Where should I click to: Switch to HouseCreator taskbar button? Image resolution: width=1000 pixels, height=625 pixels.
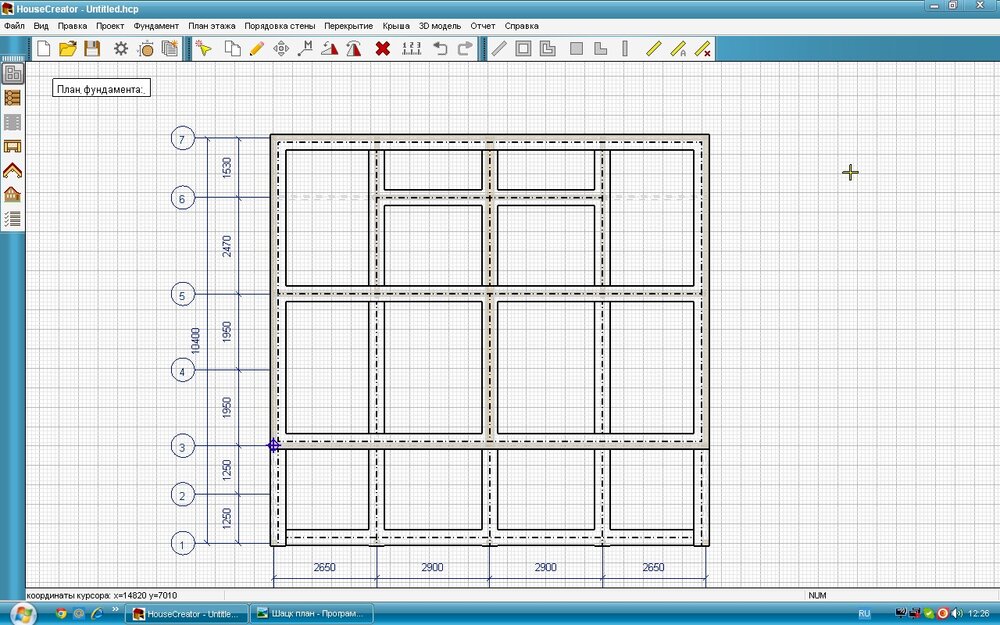[186, 614]
